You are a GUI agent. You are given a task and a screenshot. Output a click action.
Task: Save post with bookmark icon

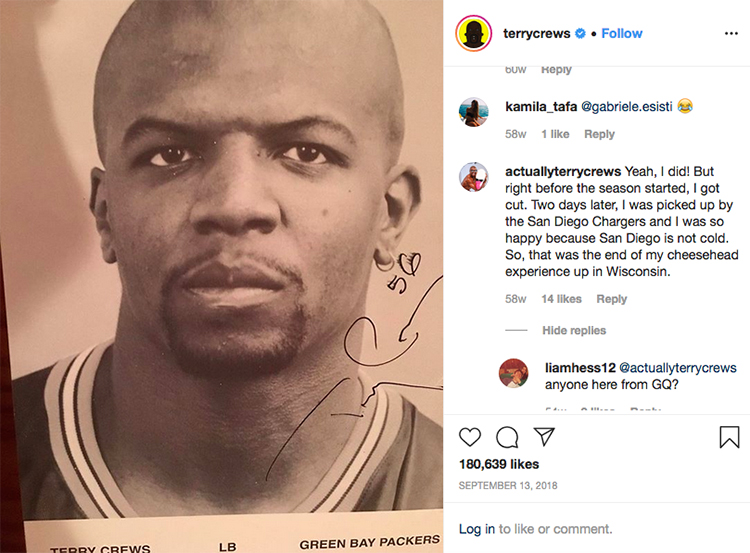coord(729,437)
